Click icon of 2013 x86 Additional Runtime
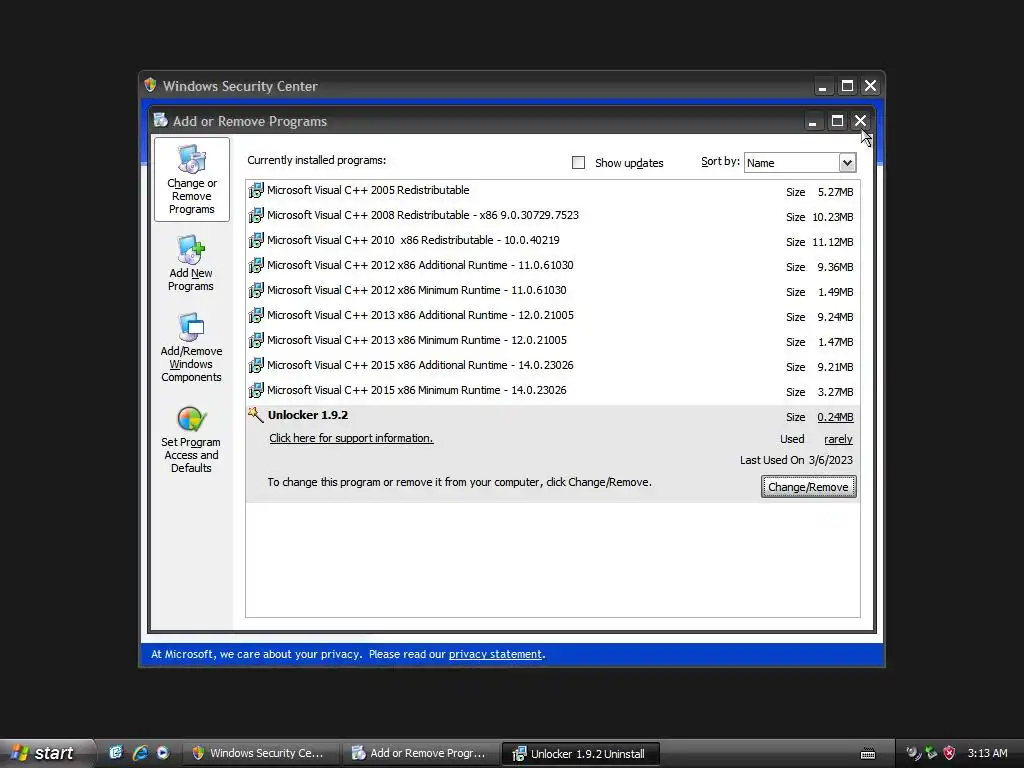 point(256,315)
